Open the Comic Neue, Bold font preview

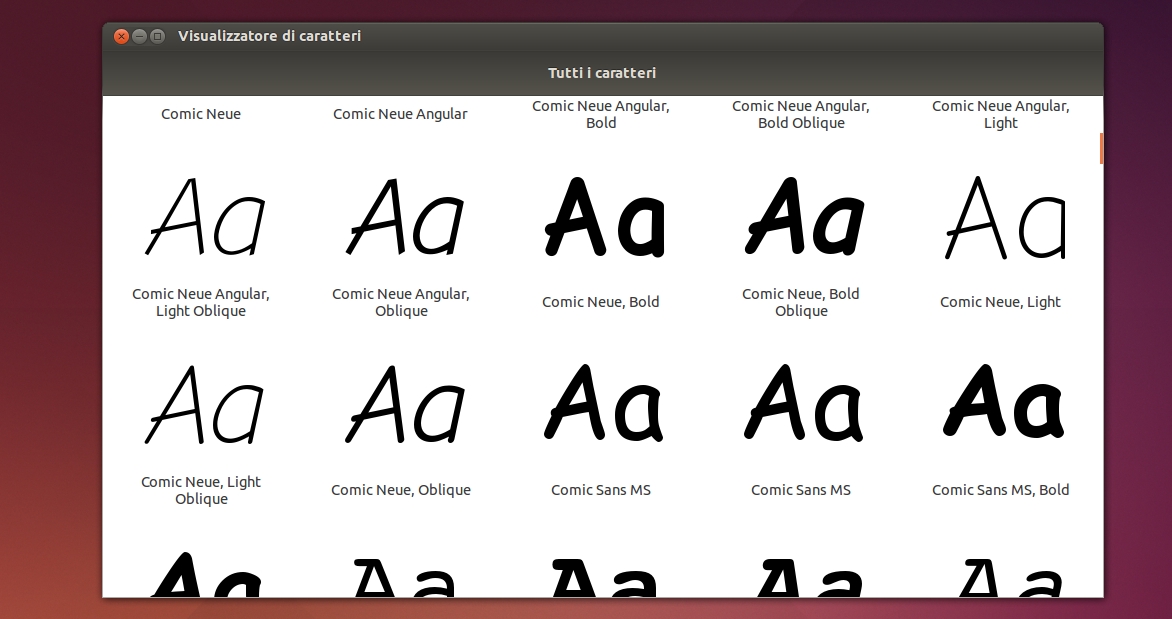[601, 216]
